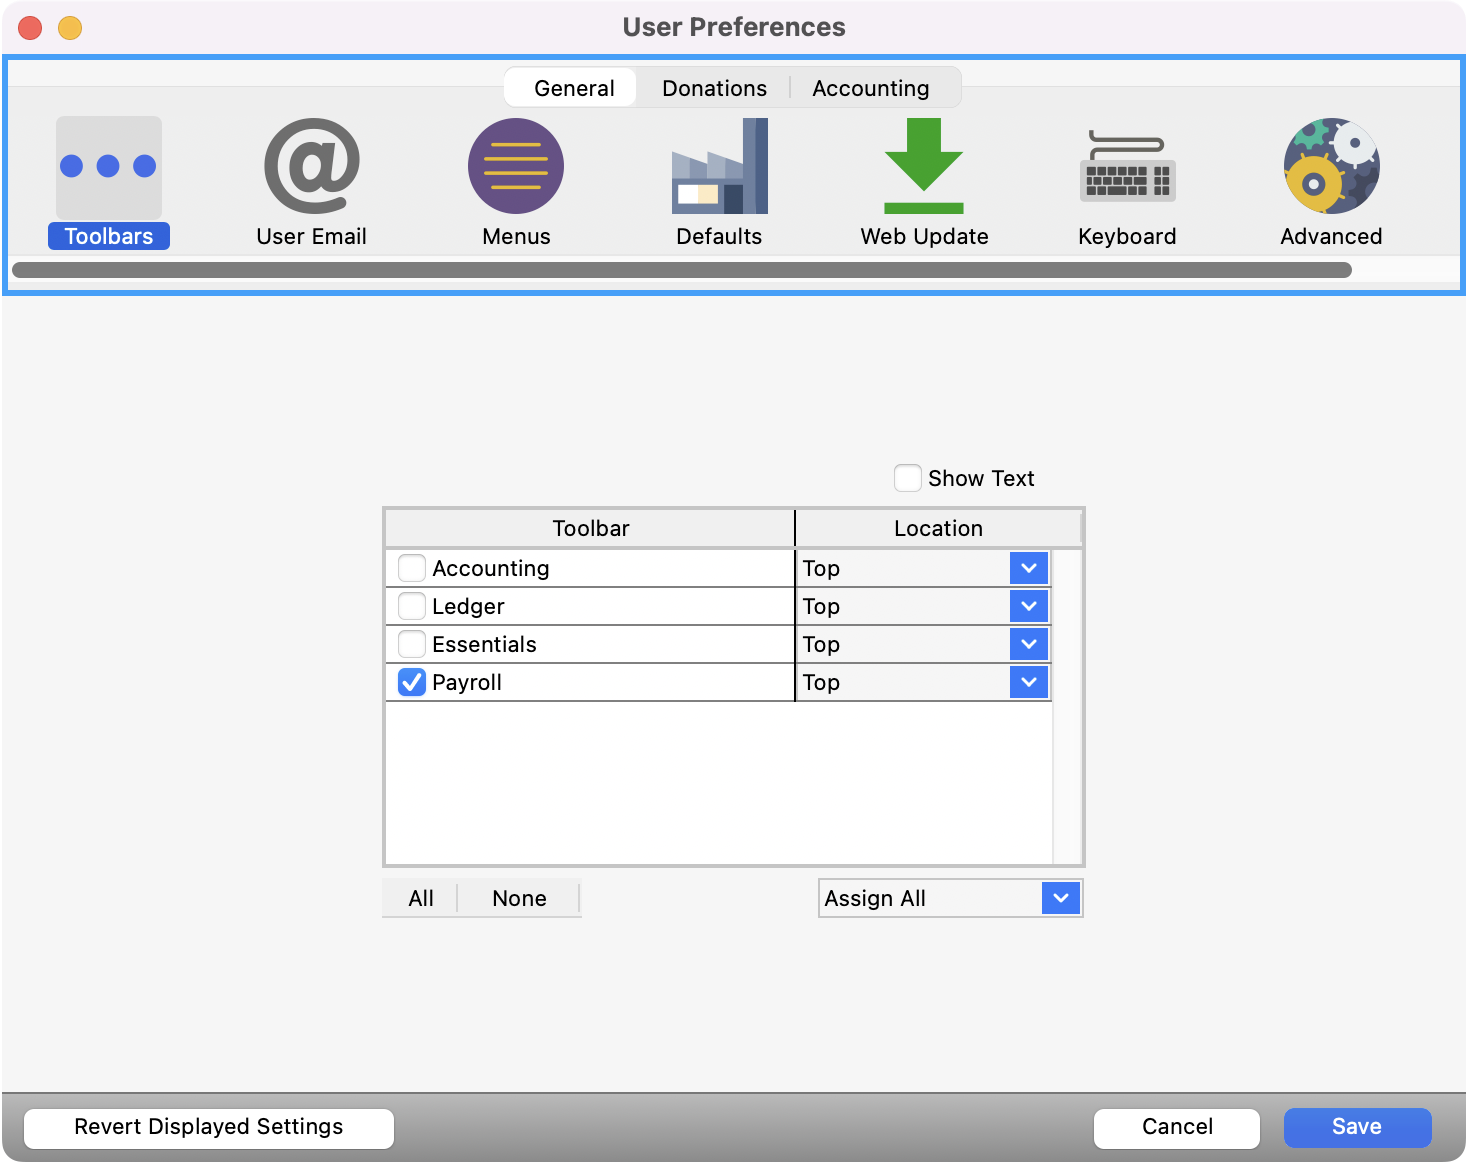Switch to the Accounting tab

[x=870, y=88]
